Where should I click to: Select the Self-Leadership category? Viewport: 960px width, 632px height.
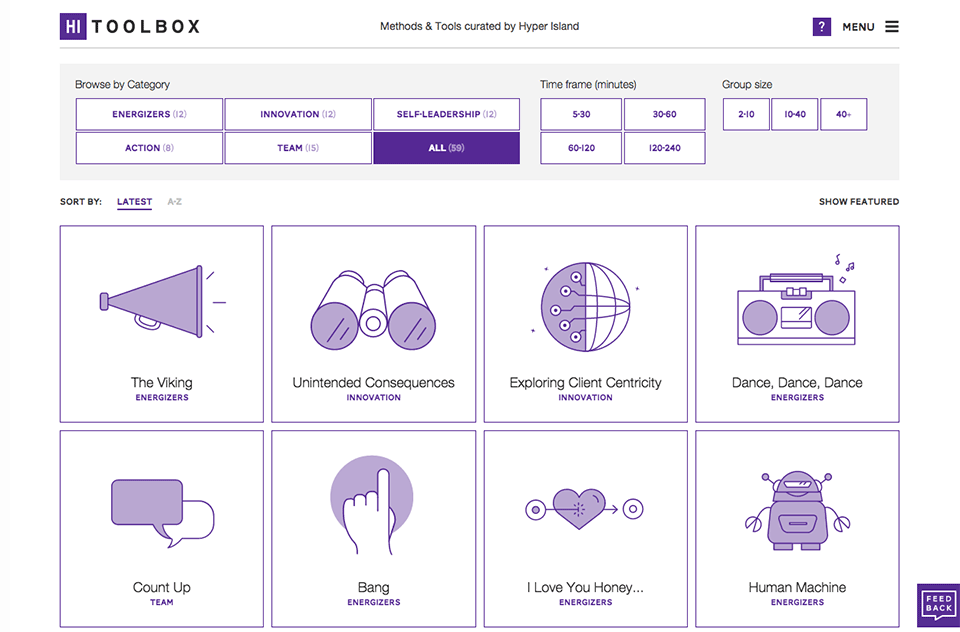pos(446,115)
